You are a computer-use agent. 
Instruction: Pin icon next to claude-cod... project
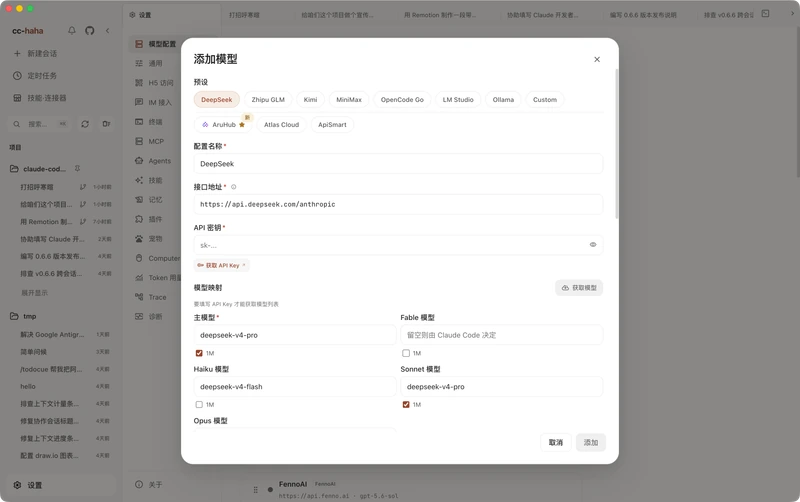pyautogui.click(x=78, y=168)
